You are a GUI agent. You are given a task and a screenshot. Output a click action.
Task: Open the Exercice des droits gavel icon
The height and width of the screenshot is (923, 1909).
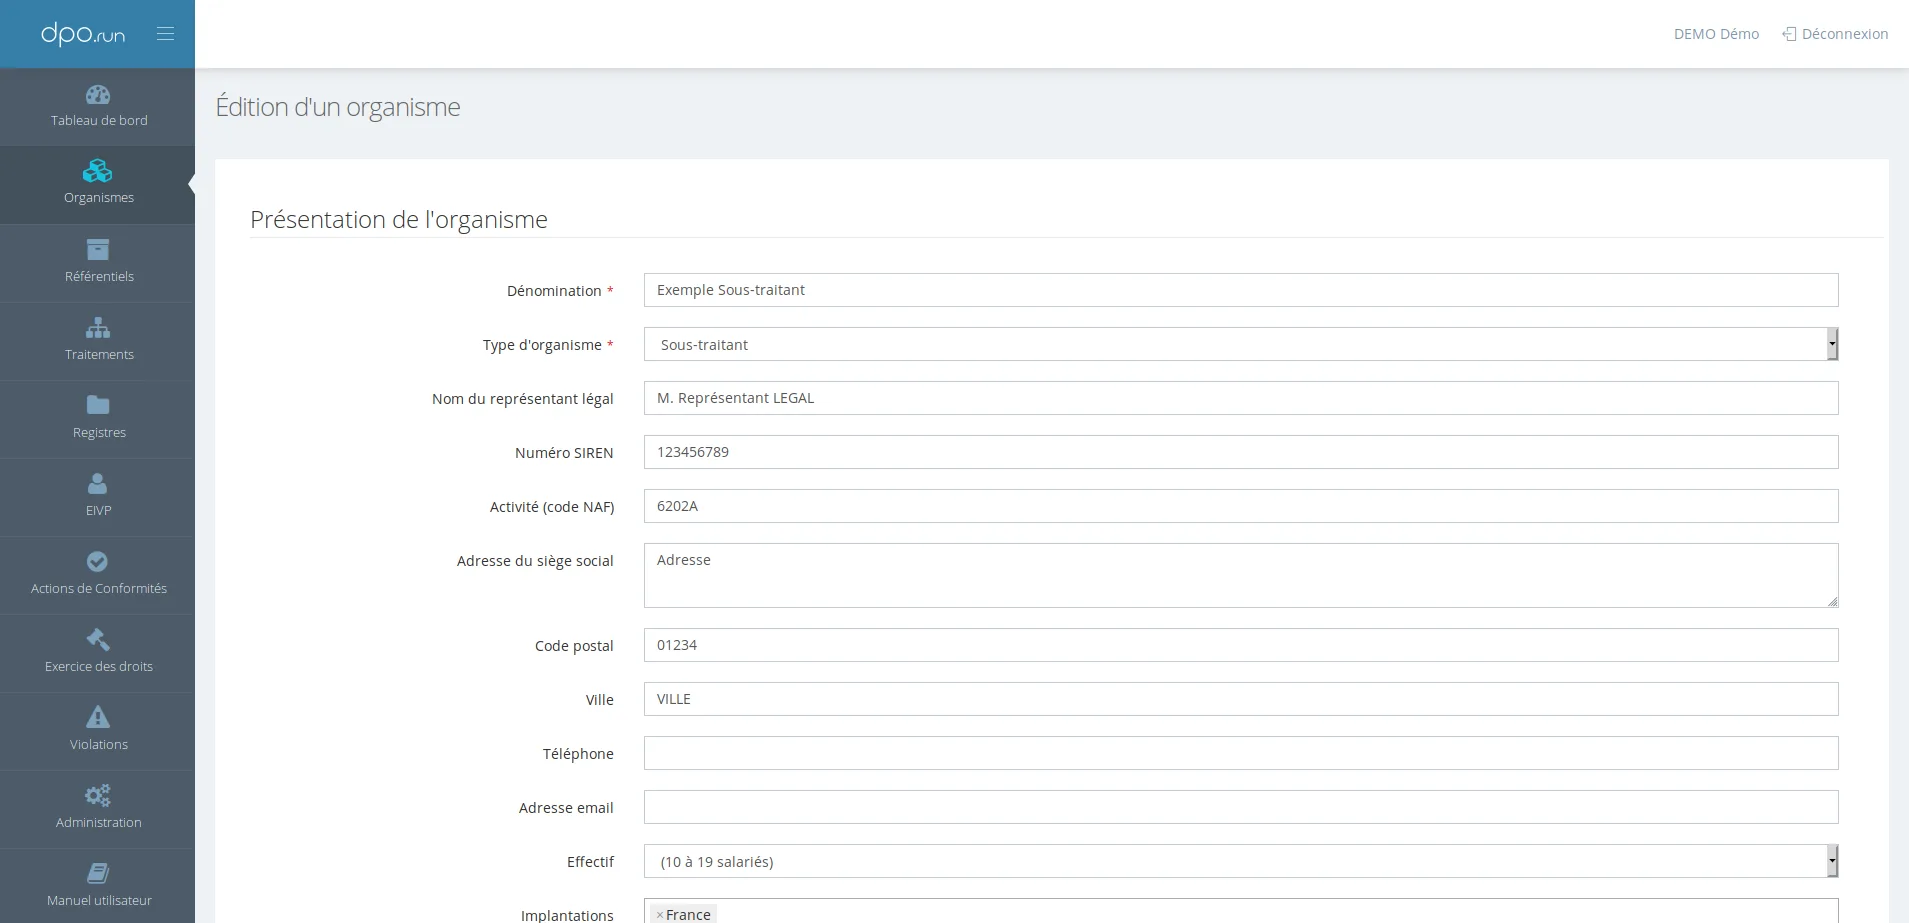click(x=98, y=639)
